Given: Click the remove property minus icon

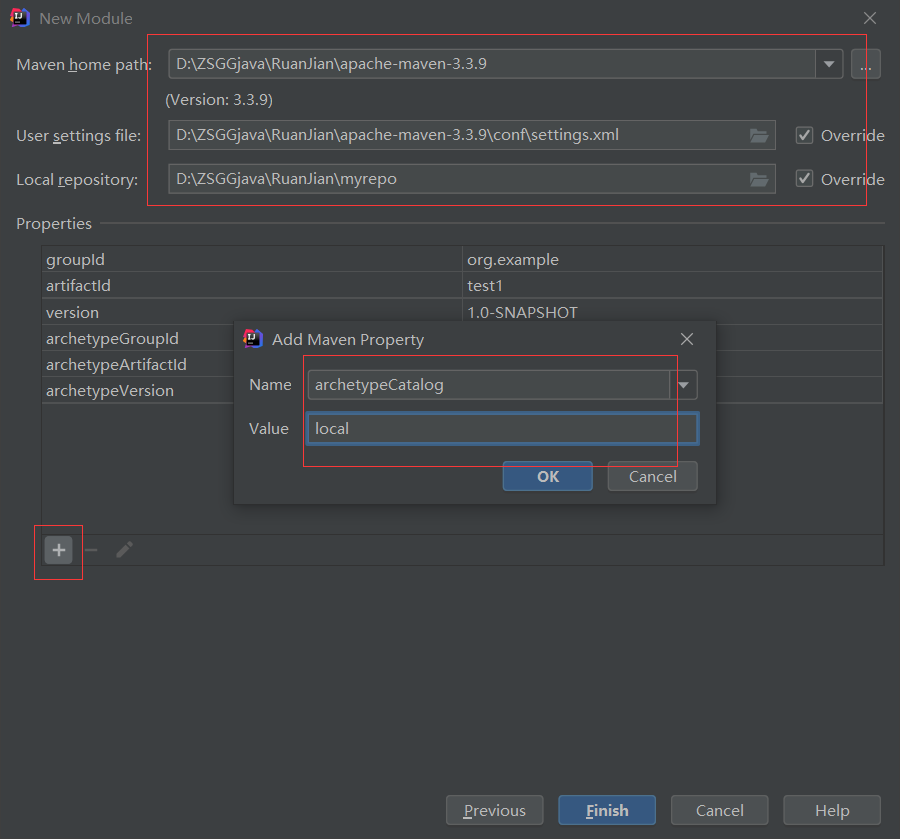Looking at the screenshot, I should coord(91,550).
